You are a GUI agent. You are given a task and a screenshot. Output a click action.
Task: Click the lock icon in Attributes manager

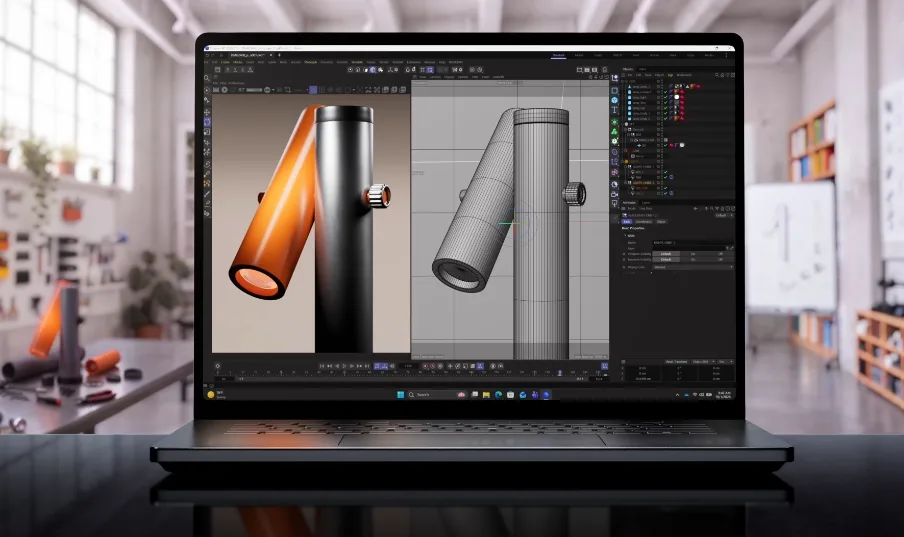point(722,209)
